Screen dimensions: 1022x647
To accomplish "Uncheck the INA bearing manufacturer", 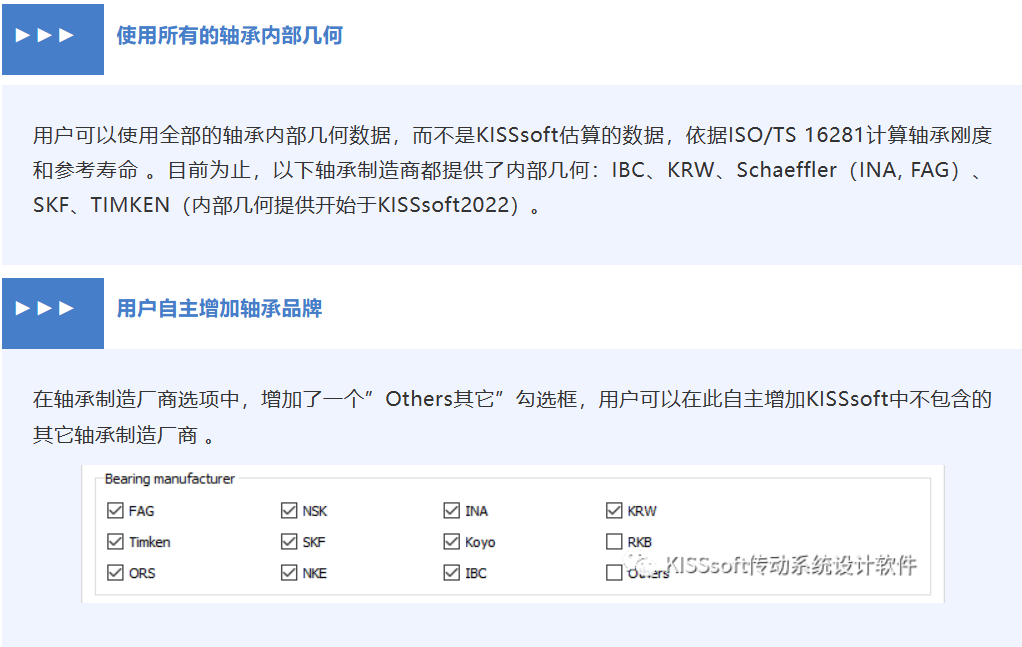I will tap(452, 510).
